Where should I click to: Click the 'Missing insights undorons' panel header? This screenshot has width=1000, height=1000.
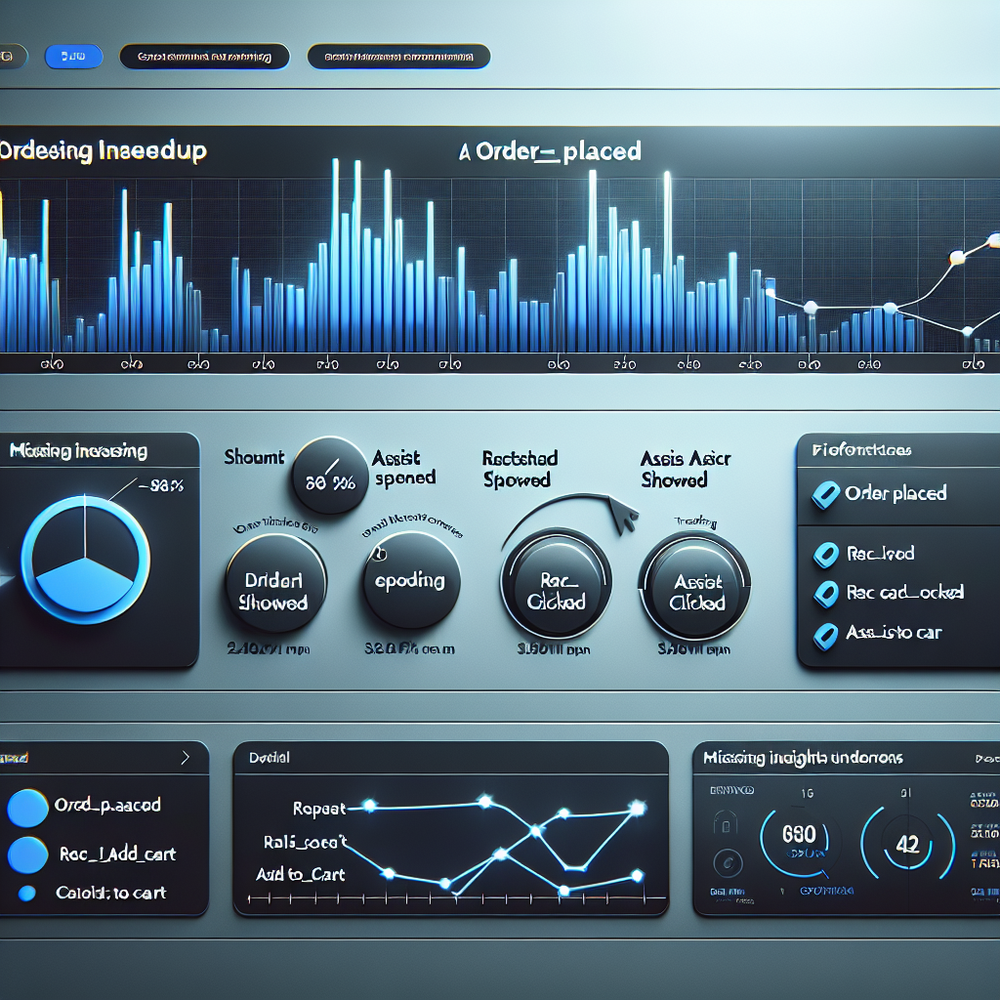803,758
